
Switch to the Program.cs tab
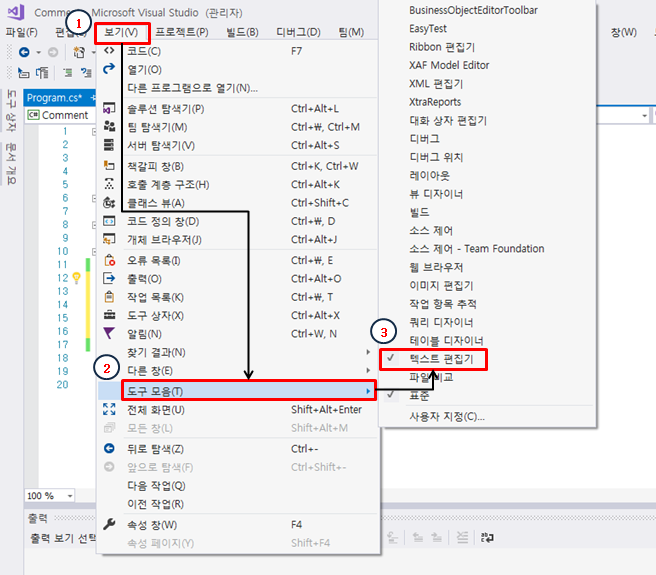point(54,98)
